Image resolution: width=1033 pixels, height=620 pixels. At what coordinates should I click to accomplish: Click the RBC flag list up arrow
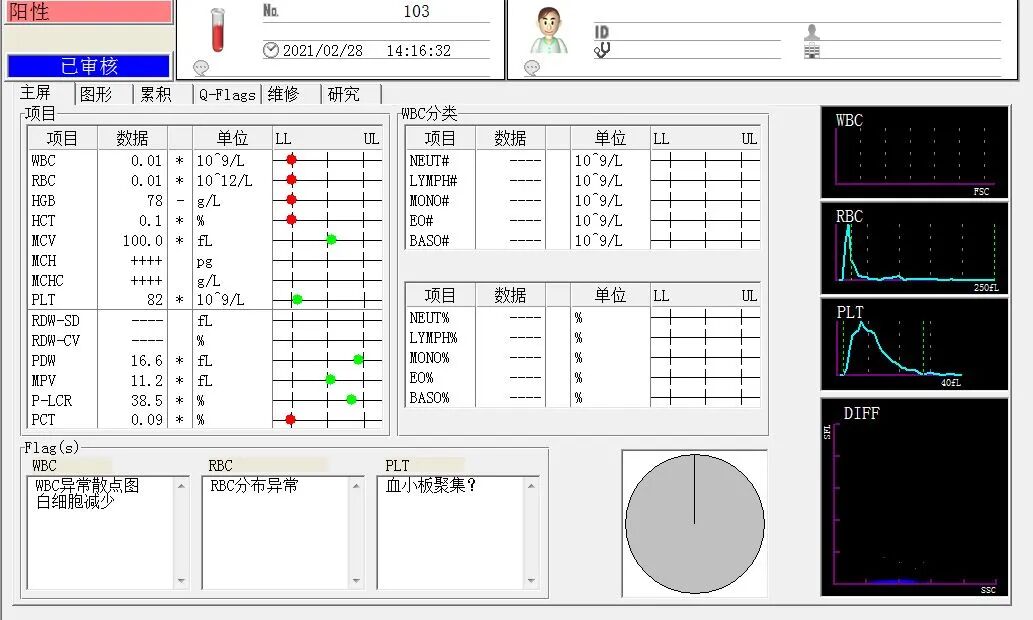tap(356, 486)
